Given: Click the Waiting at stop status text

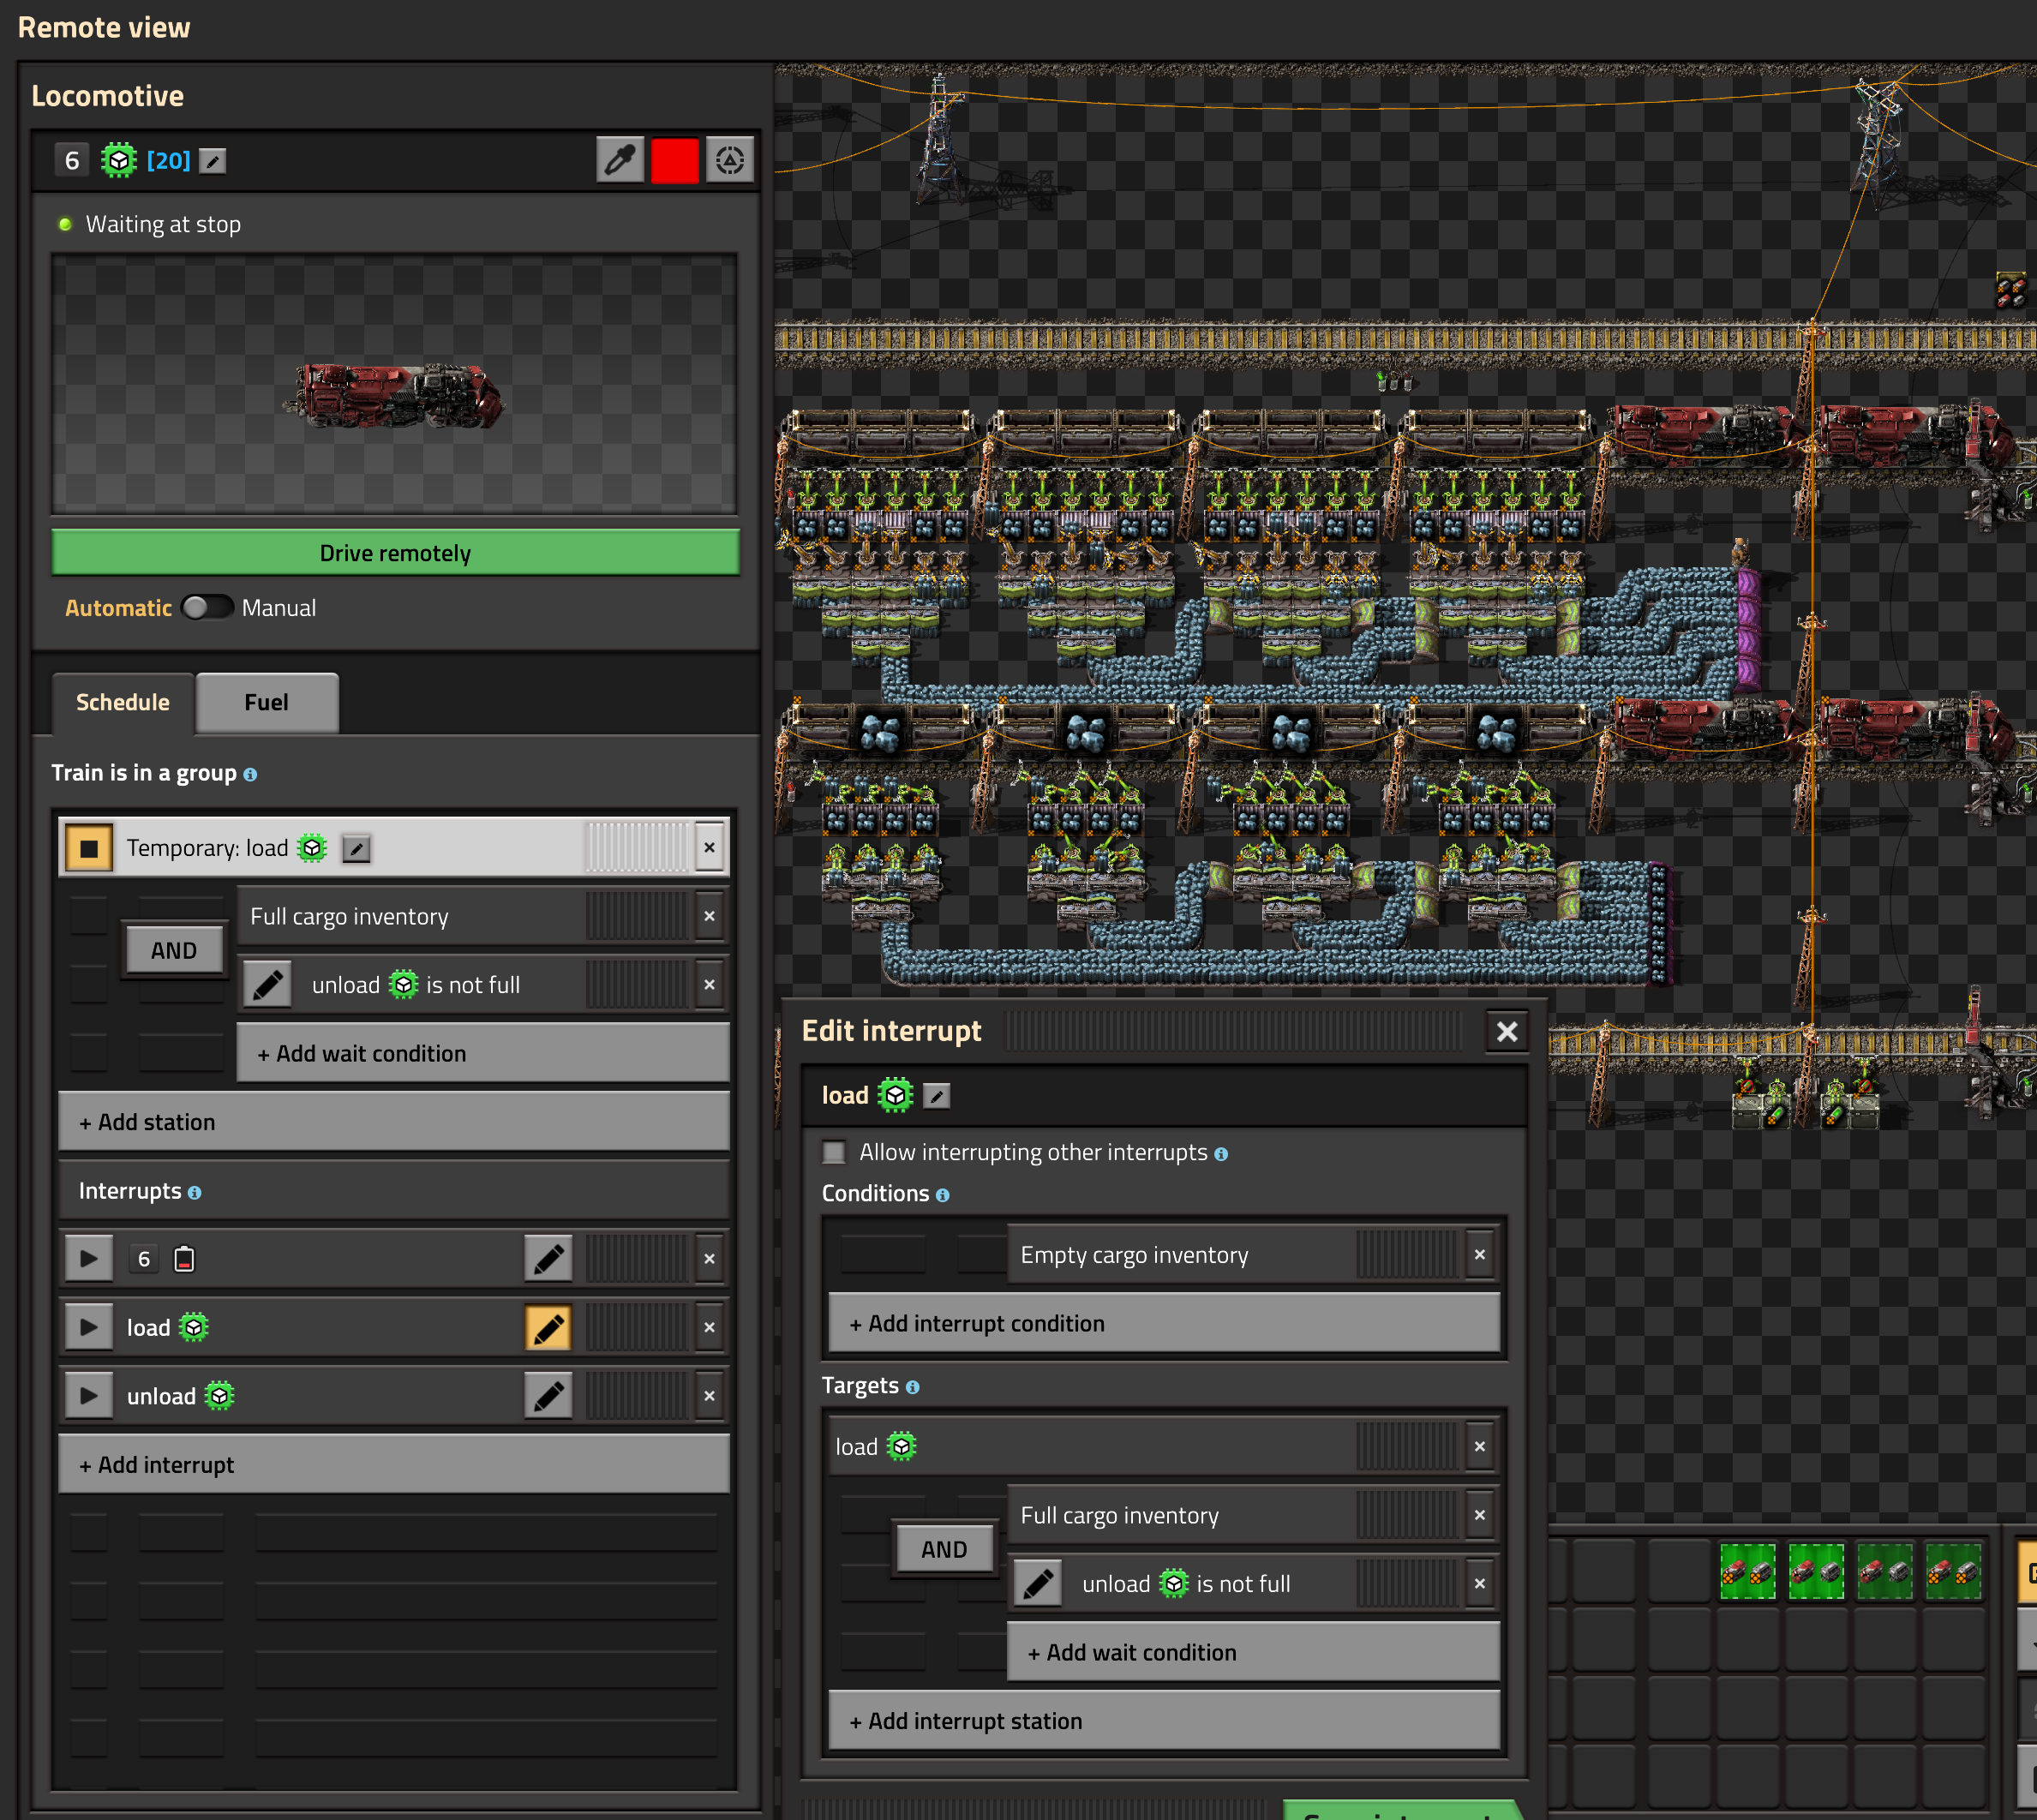Looking at the screenshot, I should (x=163, y=224).
